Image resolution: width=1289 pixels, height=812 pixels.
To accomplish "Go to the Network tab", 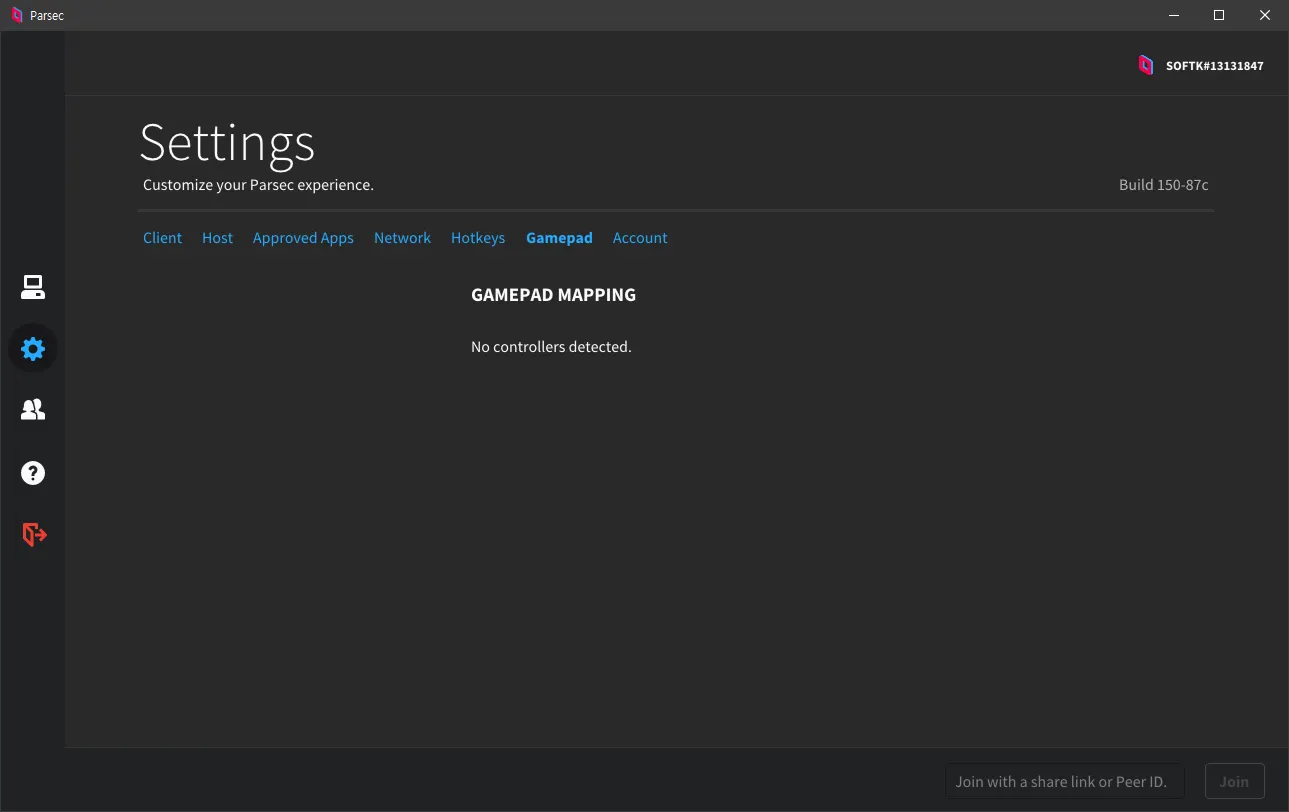I will click(402, 238).
